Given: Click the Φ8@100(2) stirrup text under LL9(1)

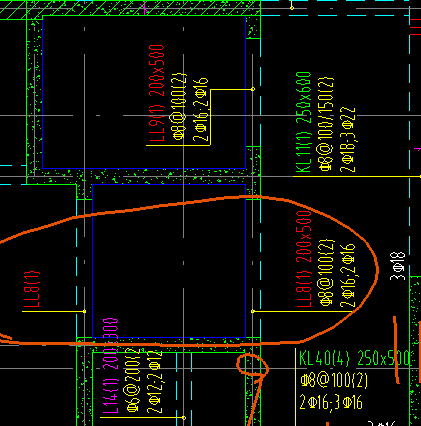Looking at the screenshot, I should [x=179, y=106].
